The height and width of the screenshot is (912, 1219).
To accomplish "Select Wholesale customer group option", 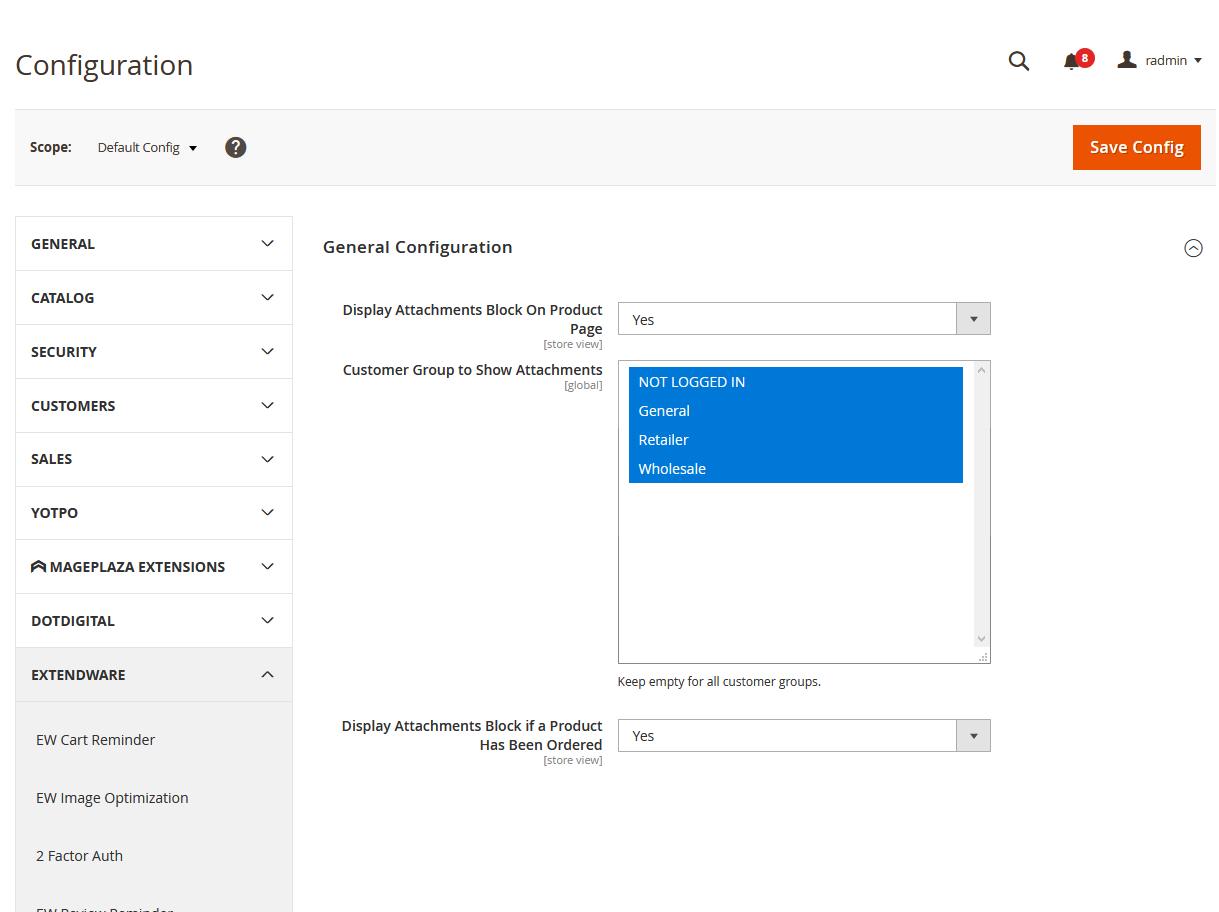I will (796, 469).
